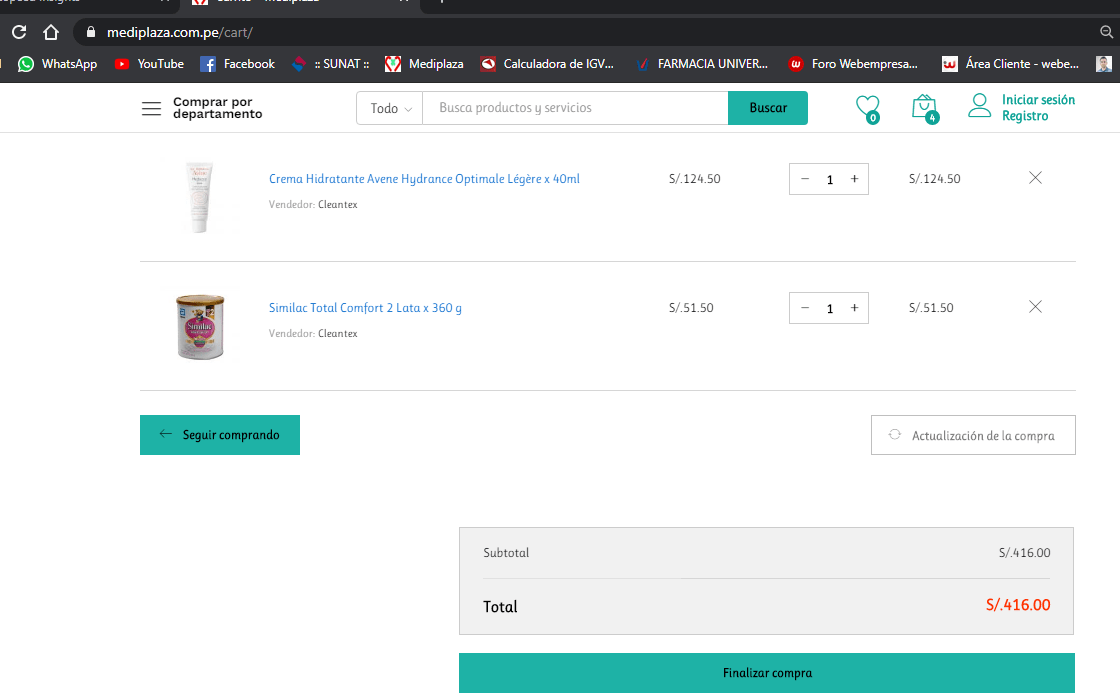Open the browser zoom magnifier icon
Image resolution: width=1120 pixels, height=695 pixels.
tap(1106, 32)
